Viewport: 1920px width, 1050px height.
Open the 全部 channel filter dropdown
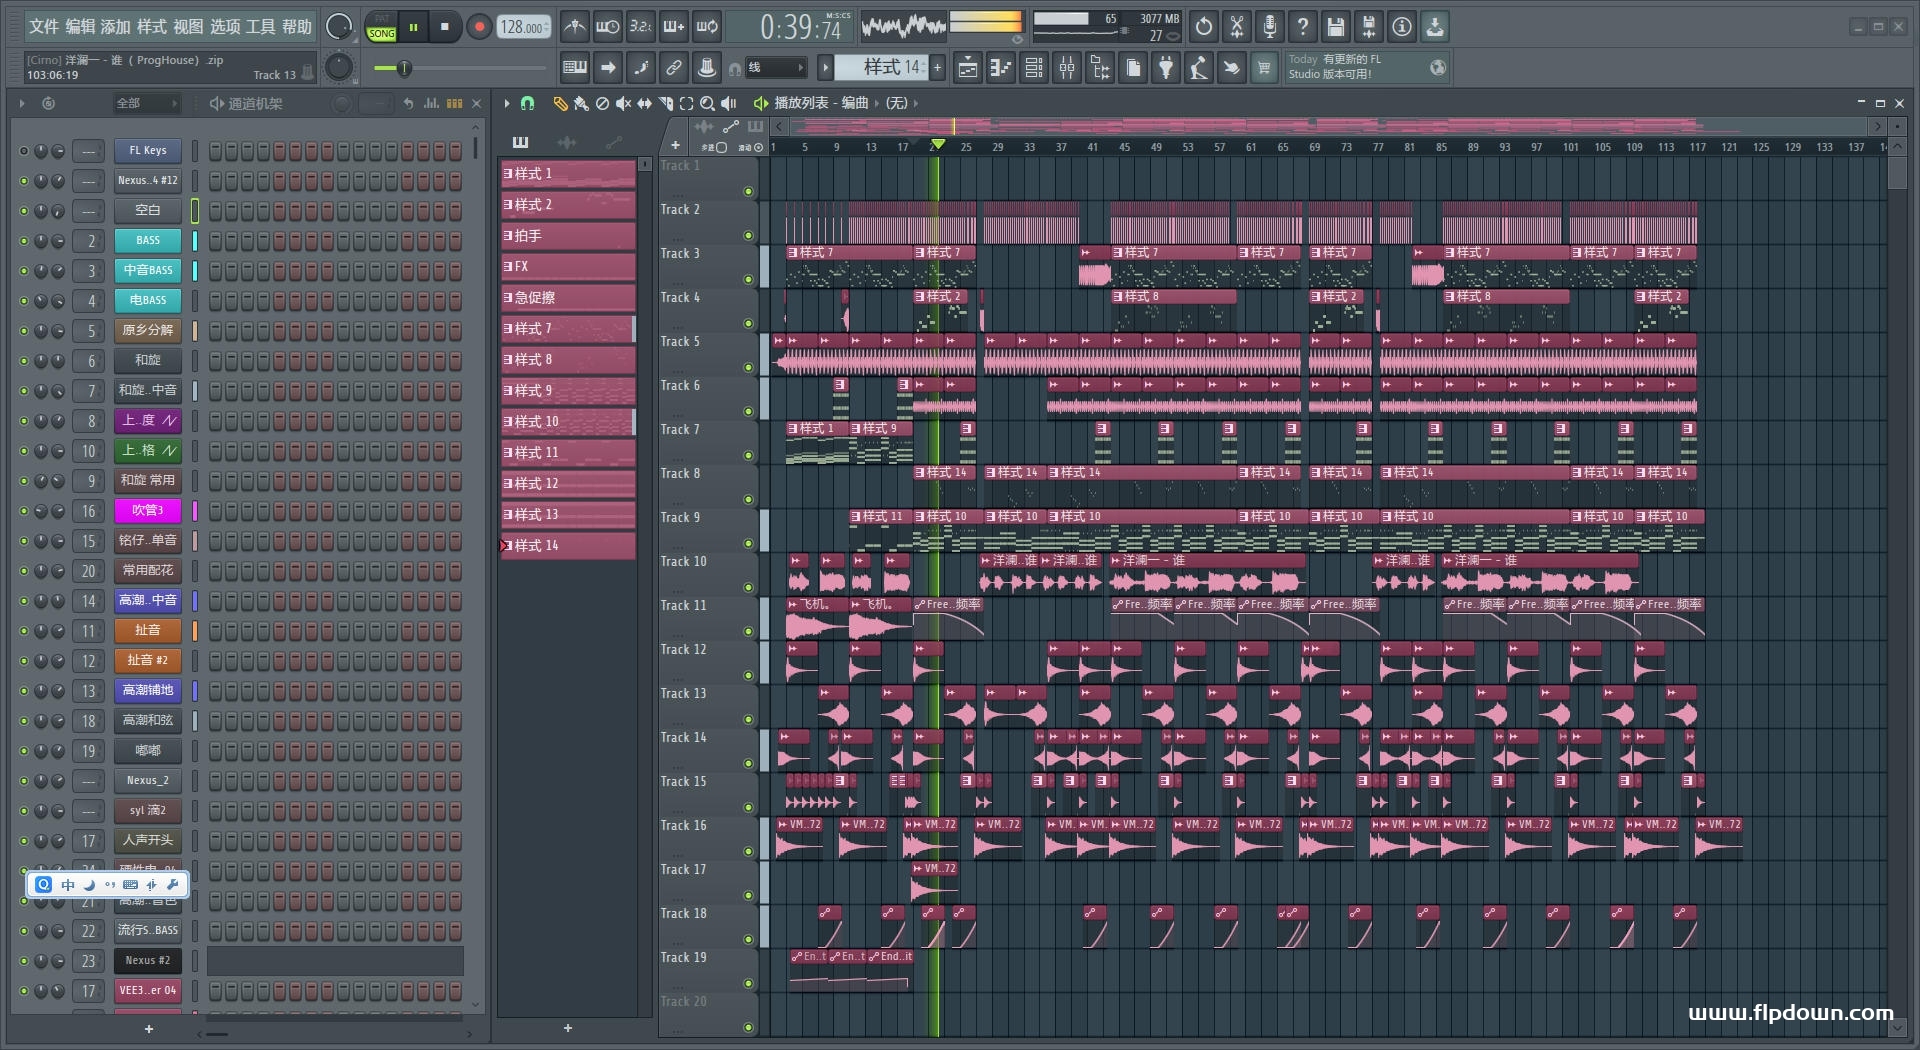[x=146, y=103]
